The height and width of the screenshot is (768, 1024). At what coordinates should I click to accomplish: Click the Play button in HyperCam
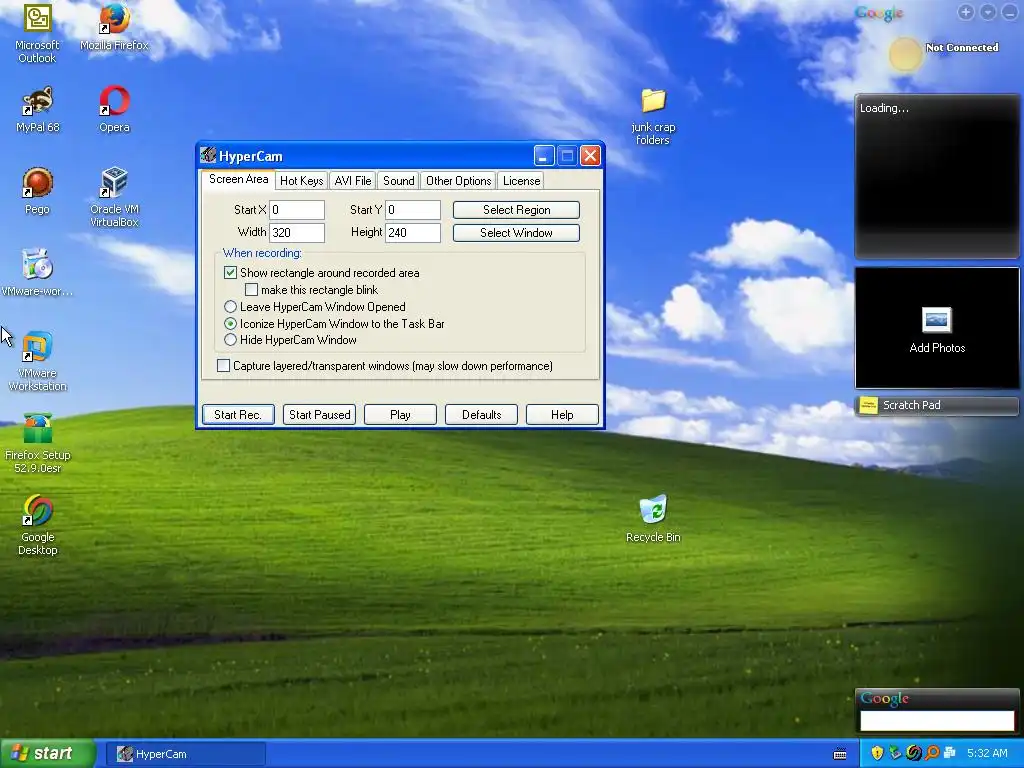click(400, 415)
